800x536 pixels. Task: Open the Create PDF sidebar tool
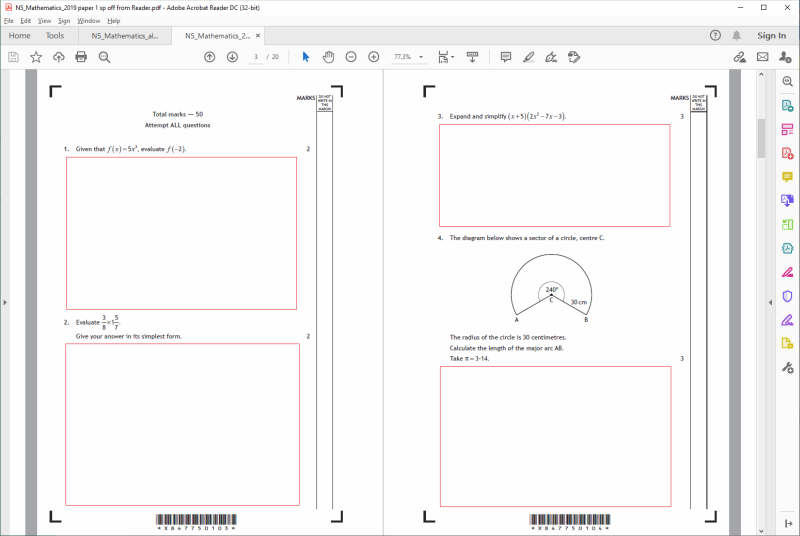[x=787, y=153]
